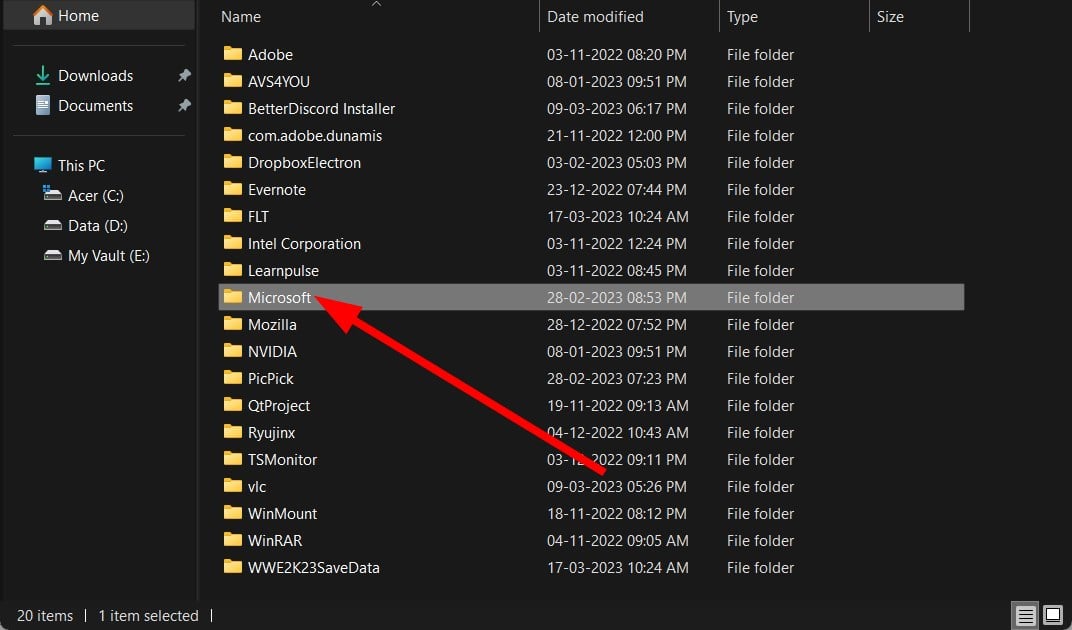Click the Evernote folder icon

click(232, 189)
